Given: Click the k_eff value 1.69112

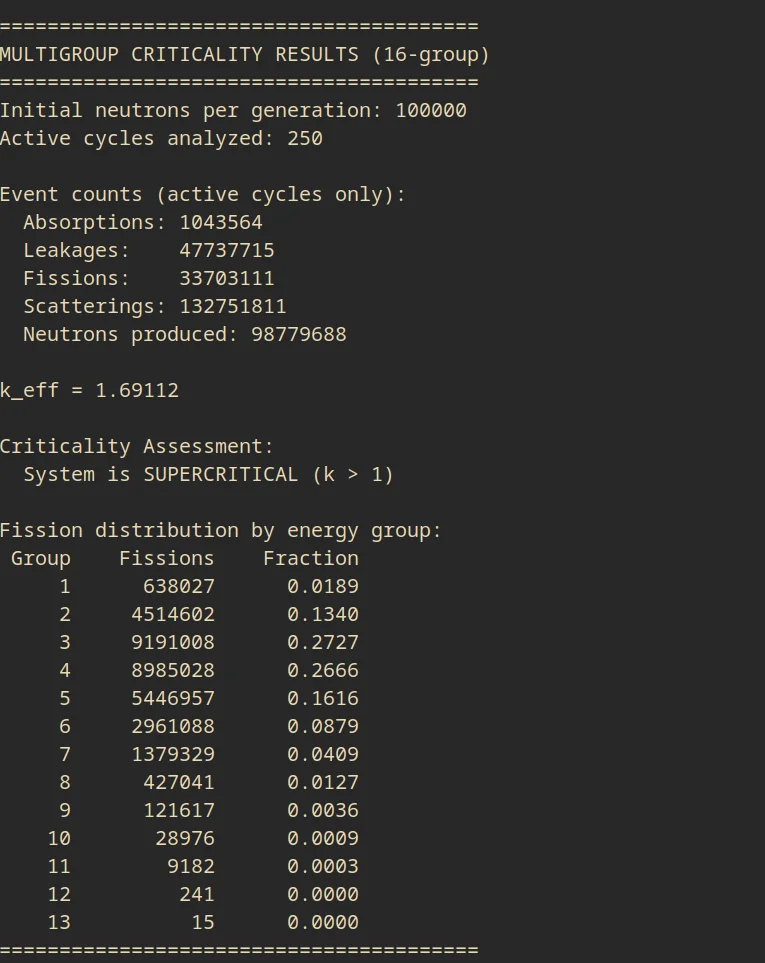Looking at the screenshot, I should (x=137, y=391).
